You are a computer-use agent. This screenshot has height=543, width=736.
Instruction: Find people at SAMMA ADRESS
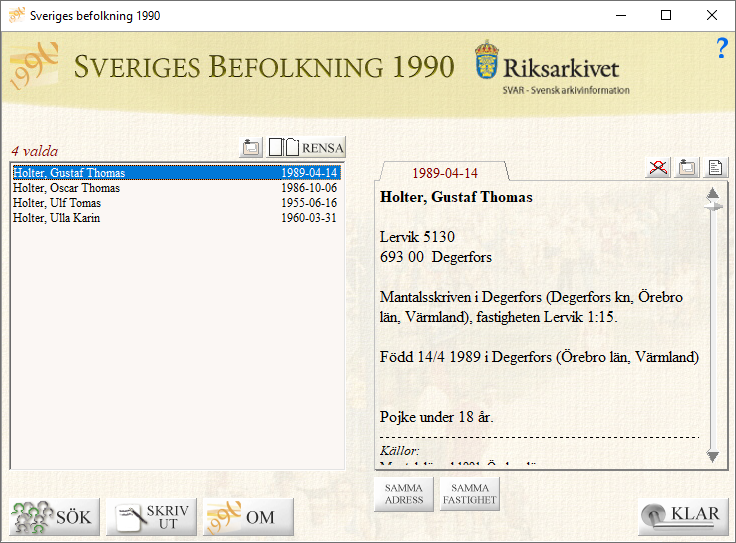coord(404,494)
